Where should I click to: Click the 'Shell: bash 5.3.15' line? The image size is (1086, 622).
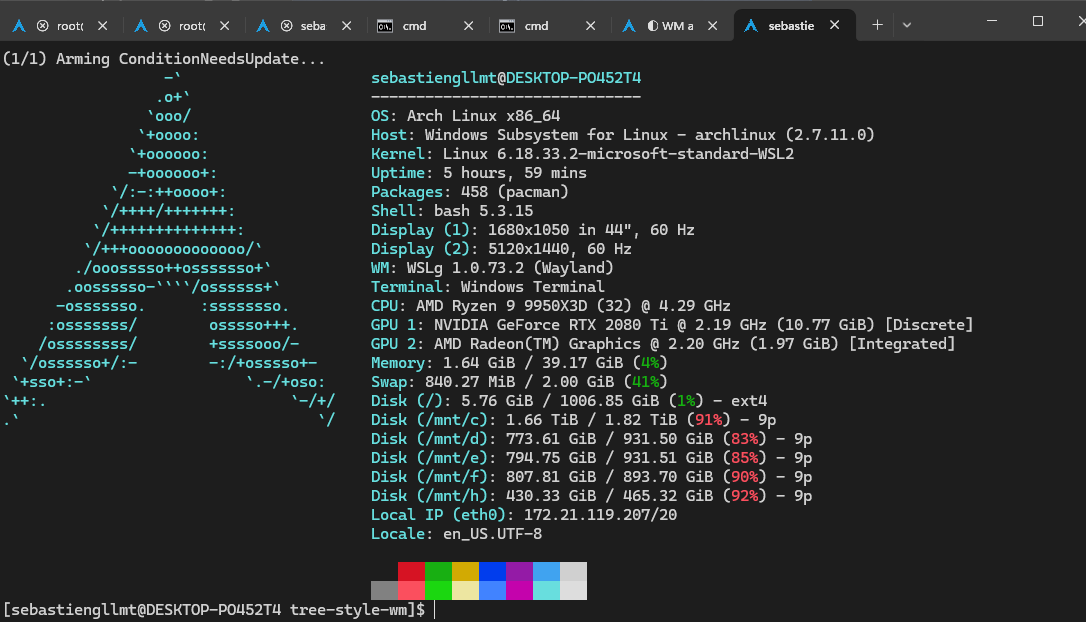[x=452, y=211]
